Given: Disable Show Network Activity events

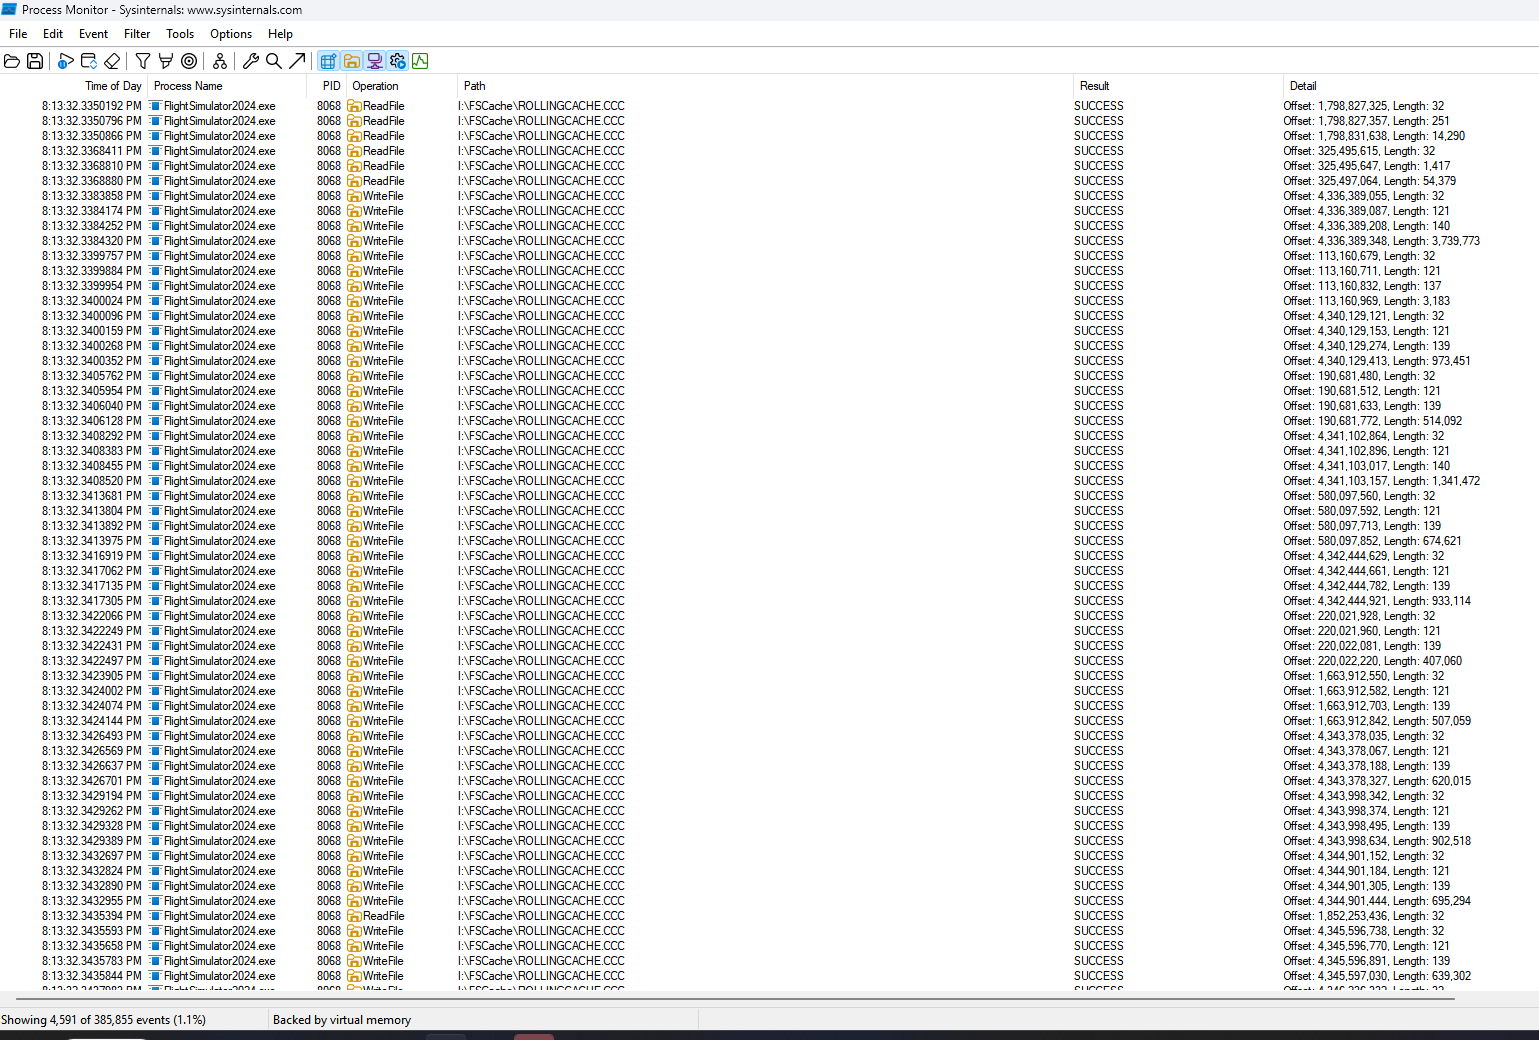Looking at the screenshot, I should tap(374, 61).
